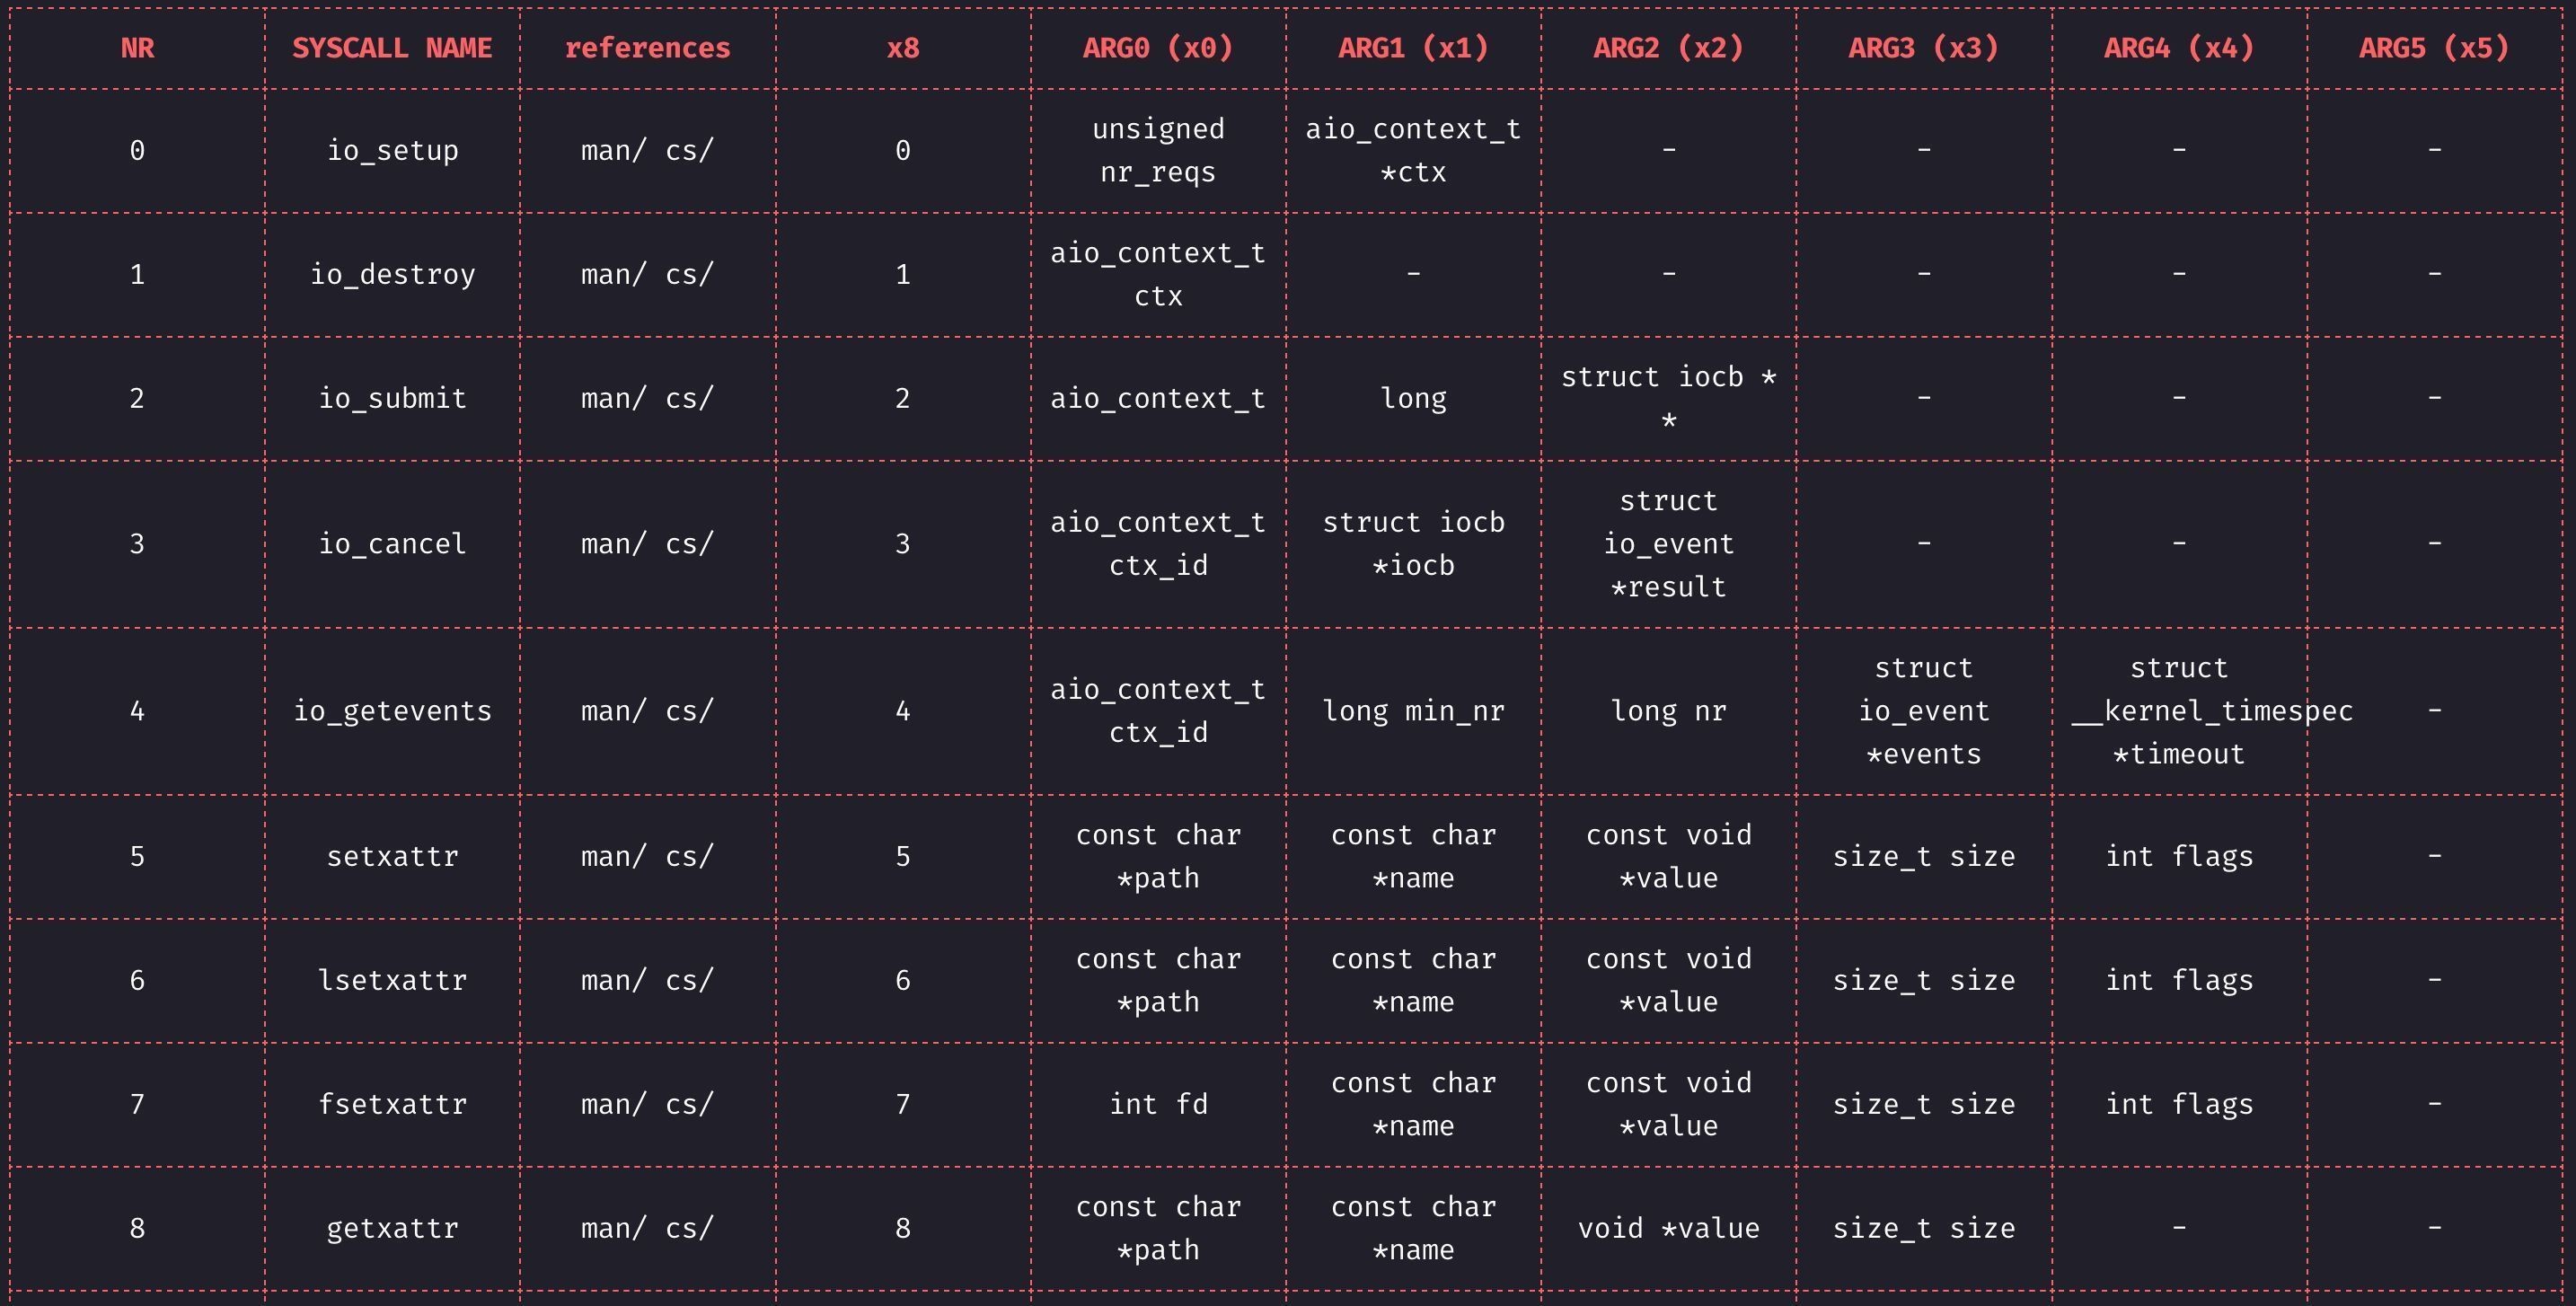Click the NR column header

(x=138, y=48)
